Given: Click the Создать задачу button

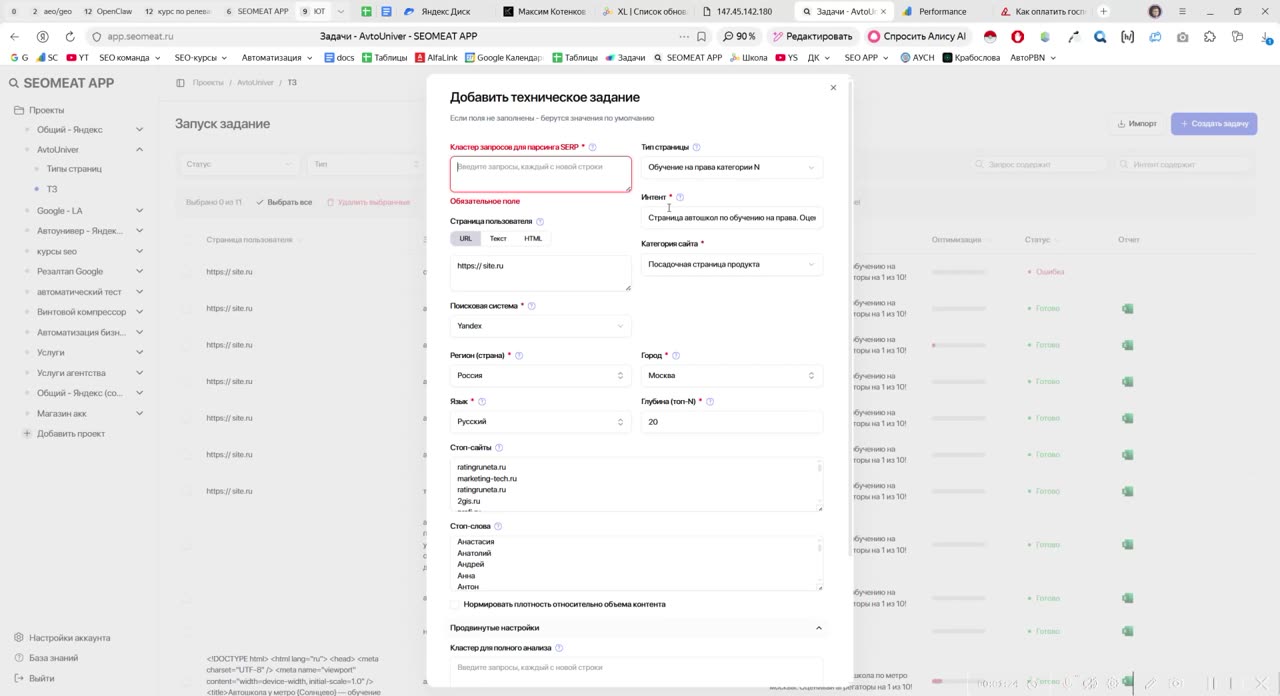Looking at the screenshot, I should point(1214,124).
